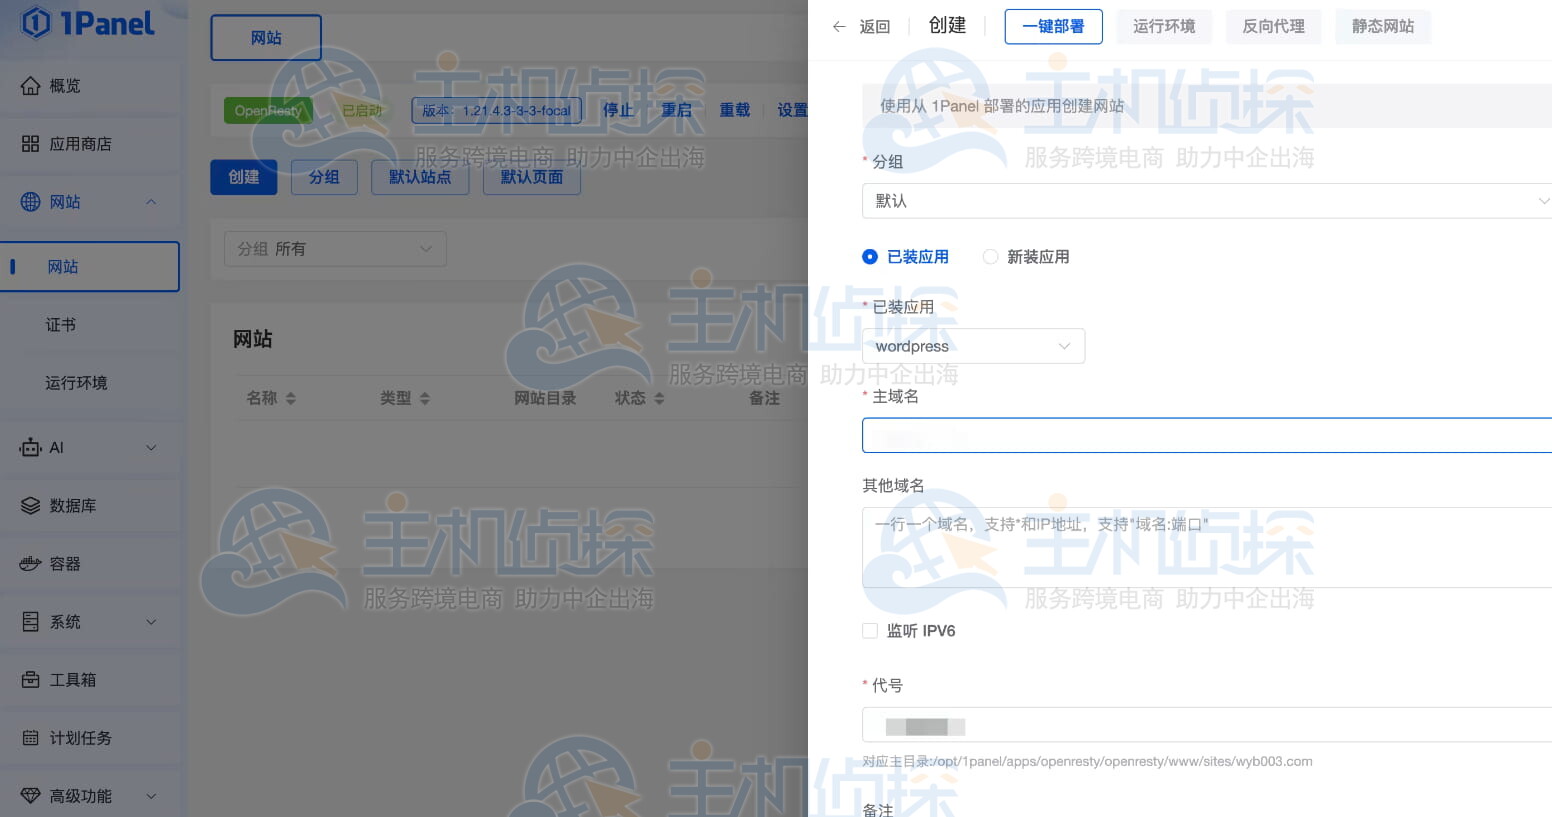The height and width of the screenshot is (817, 1552).
Task: Open the AI section icon in sidebar
Action: coord(31,448)
